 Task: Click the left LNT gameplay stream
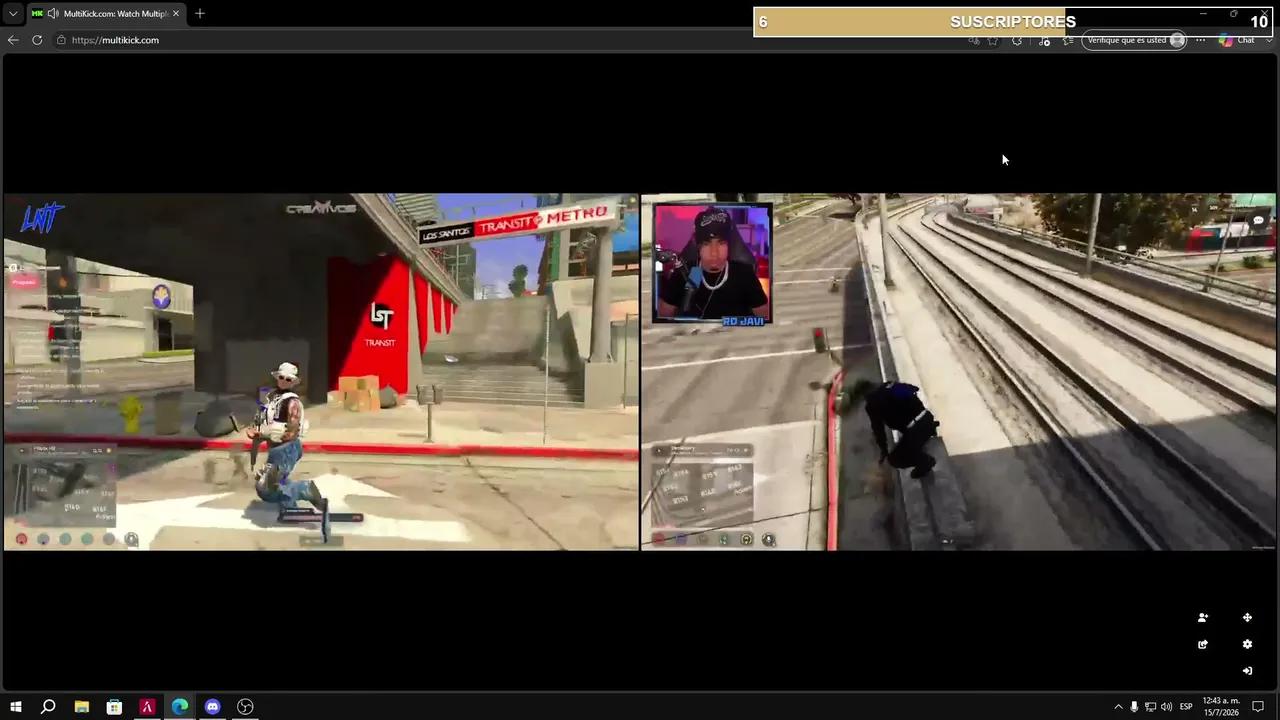pyautogui.click(x=321, y=372)
